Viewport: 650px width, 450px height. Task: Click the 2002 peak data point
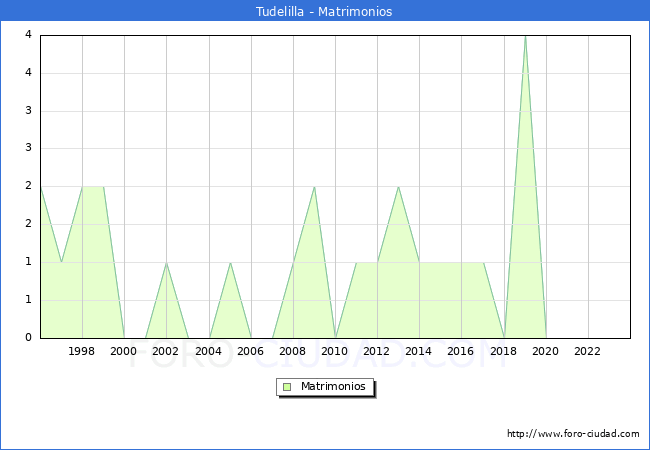pyautogui.click(x=166, y=263)
